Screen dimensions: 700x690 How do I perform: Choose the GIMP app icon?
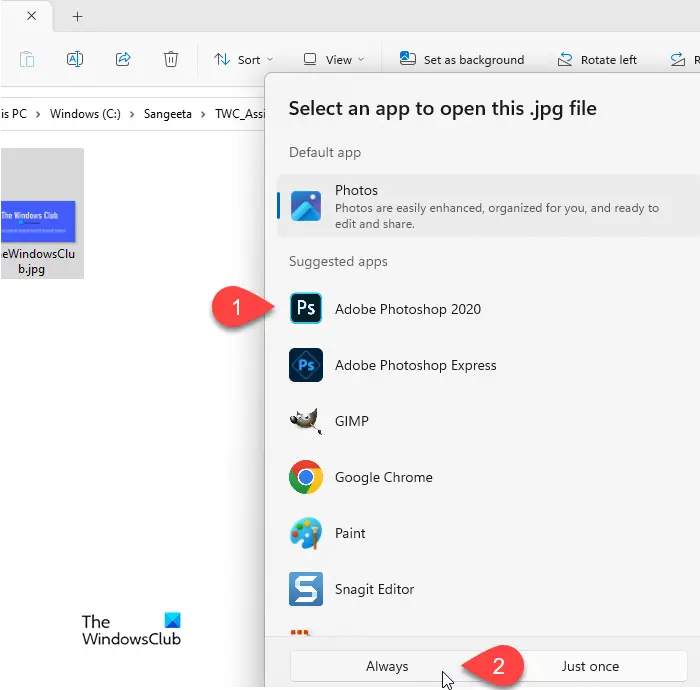[x=306, y=421]
